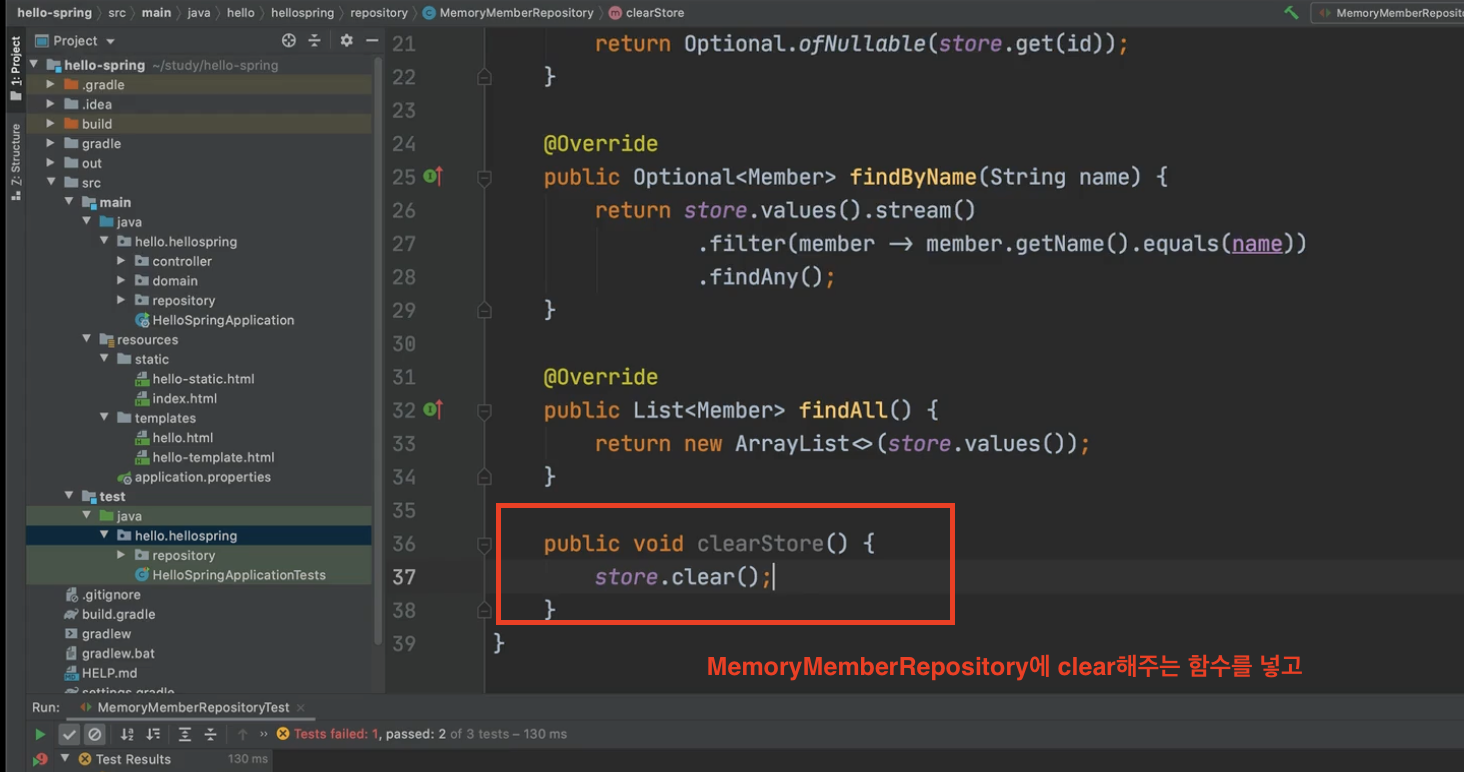Screen dimensions: 1464x772
Task: Click the previous failed test up arrow
Action: click(x=242, y=734)
